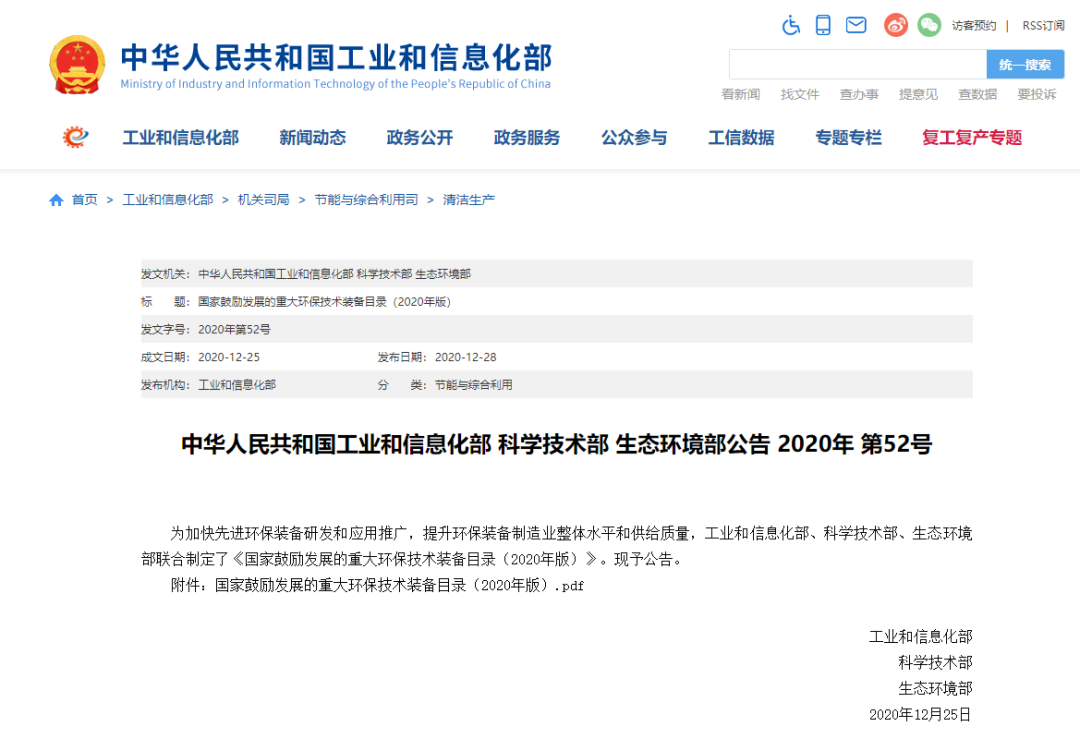Select 查办事 quick link
Image resolution: width=1080 pixels, height=751 pixels.
(x=859, y=94)
